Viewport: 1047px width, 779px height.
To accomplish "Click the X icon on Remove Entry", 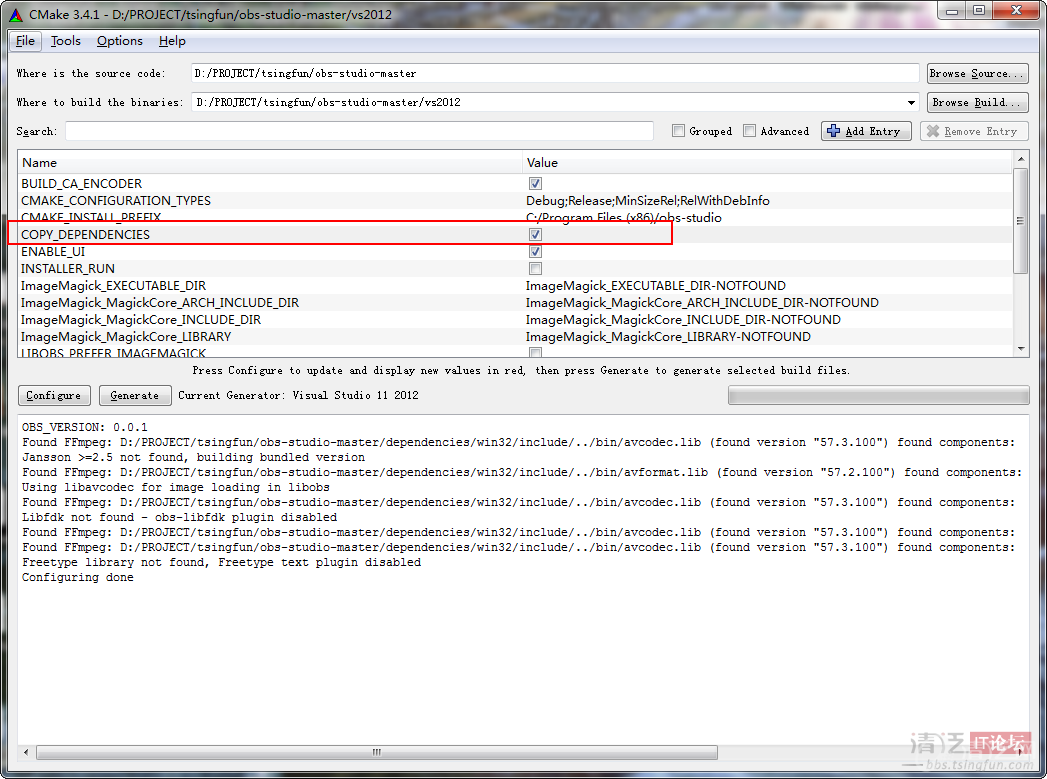I will tap(933, 131).
